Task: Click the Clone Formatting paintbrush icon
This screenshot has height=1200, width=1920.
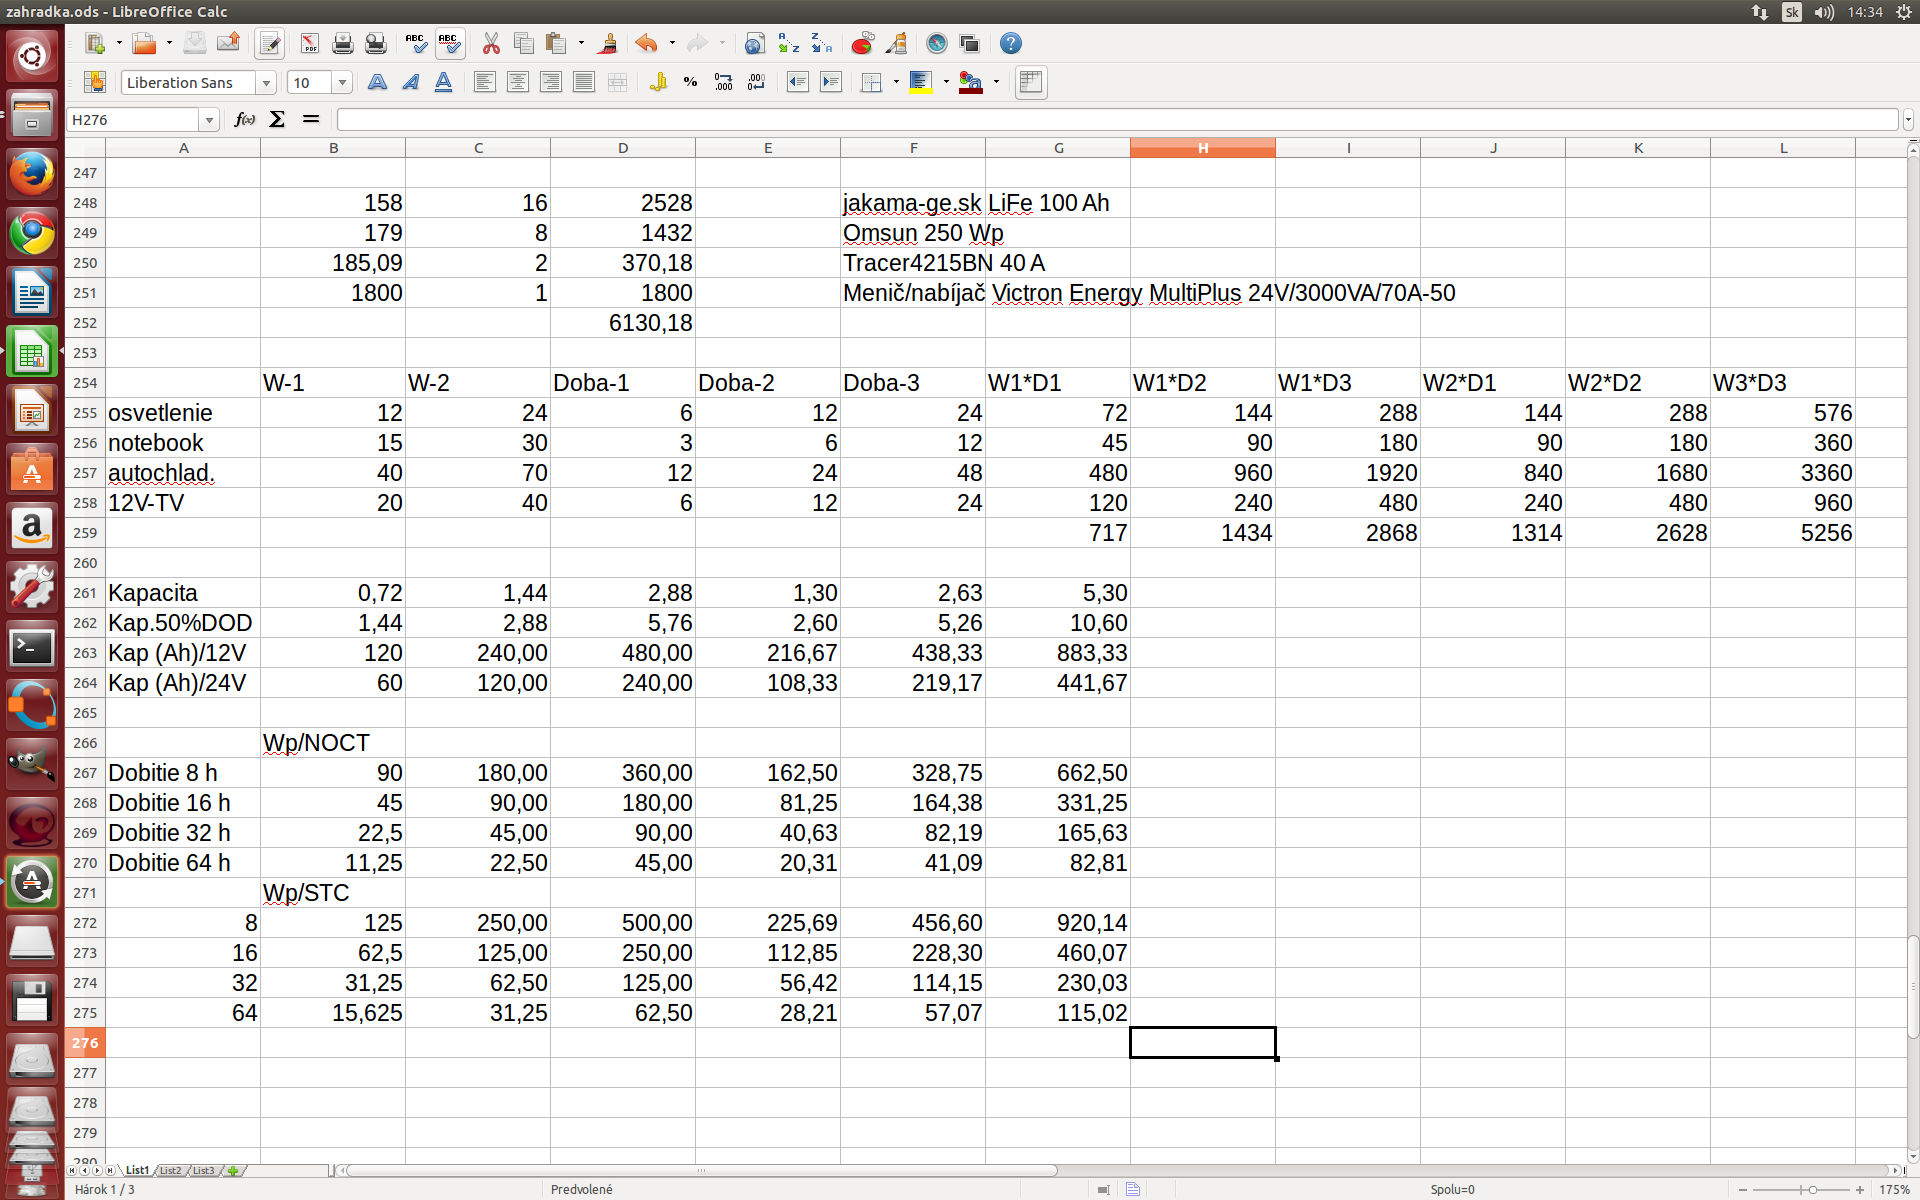Action: click(x=607, y=44)
